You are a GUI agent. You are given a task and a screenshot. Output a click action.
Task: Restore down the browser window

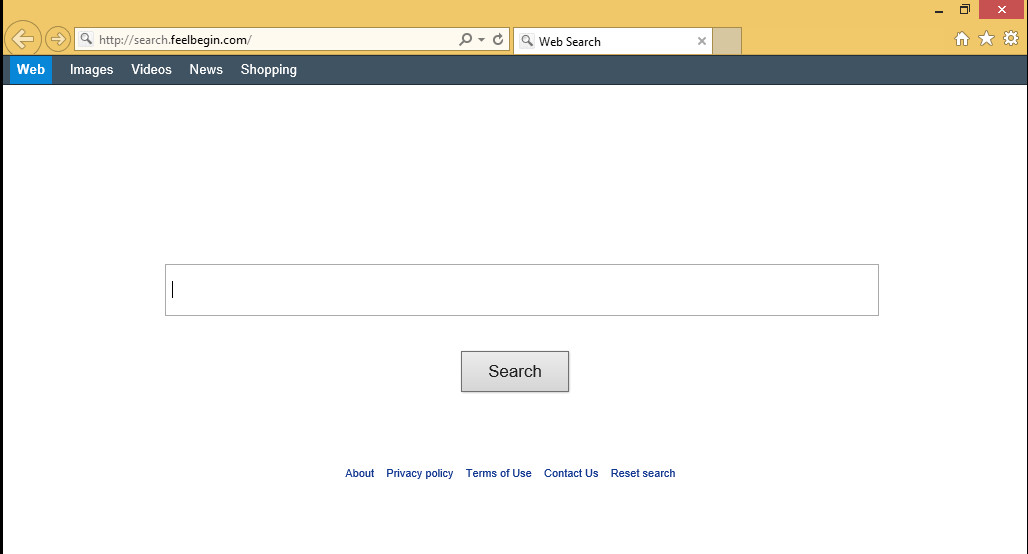pyautogui.click(x=964, y=9)
